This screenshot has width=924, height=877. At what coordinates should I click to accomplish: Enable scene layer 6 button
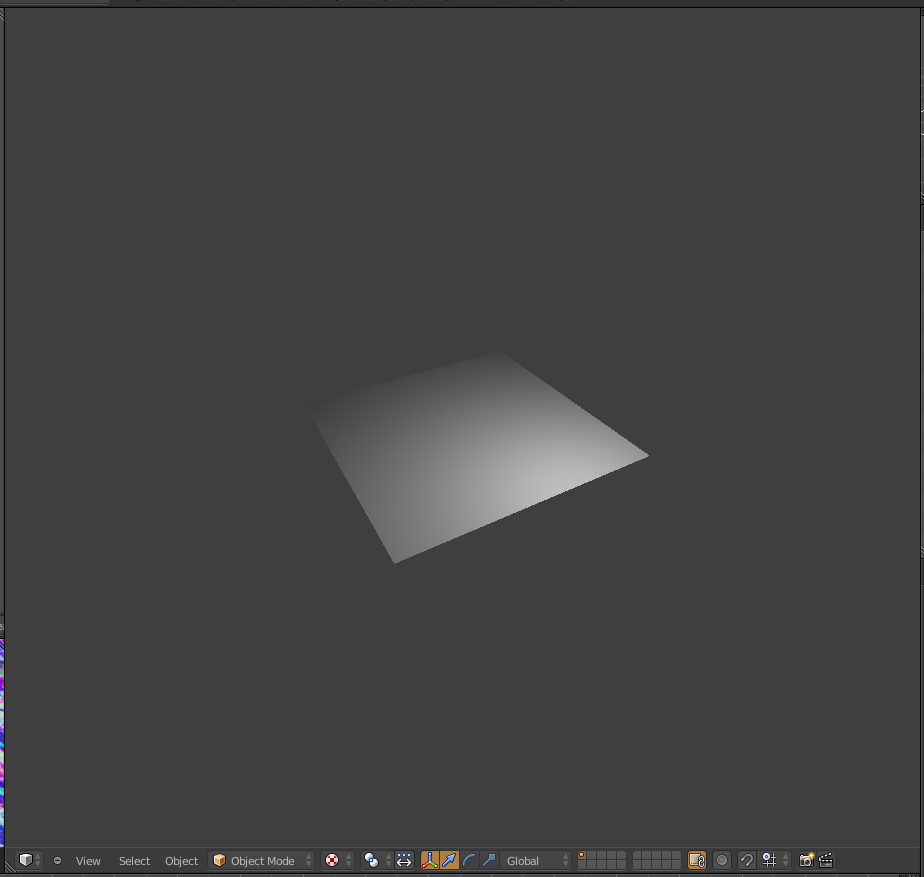638,856
